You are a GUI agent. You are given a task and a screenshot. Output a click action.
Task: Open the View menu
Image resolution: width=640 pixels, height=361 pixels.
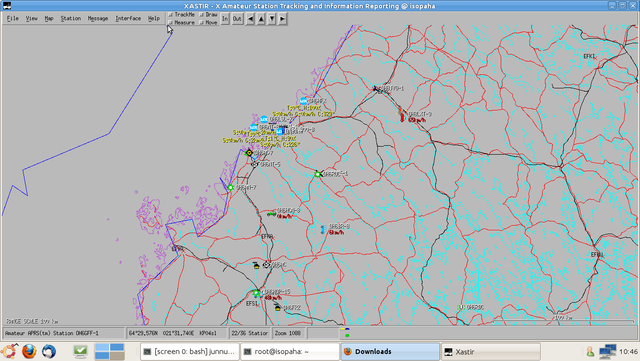pos(31,18)
